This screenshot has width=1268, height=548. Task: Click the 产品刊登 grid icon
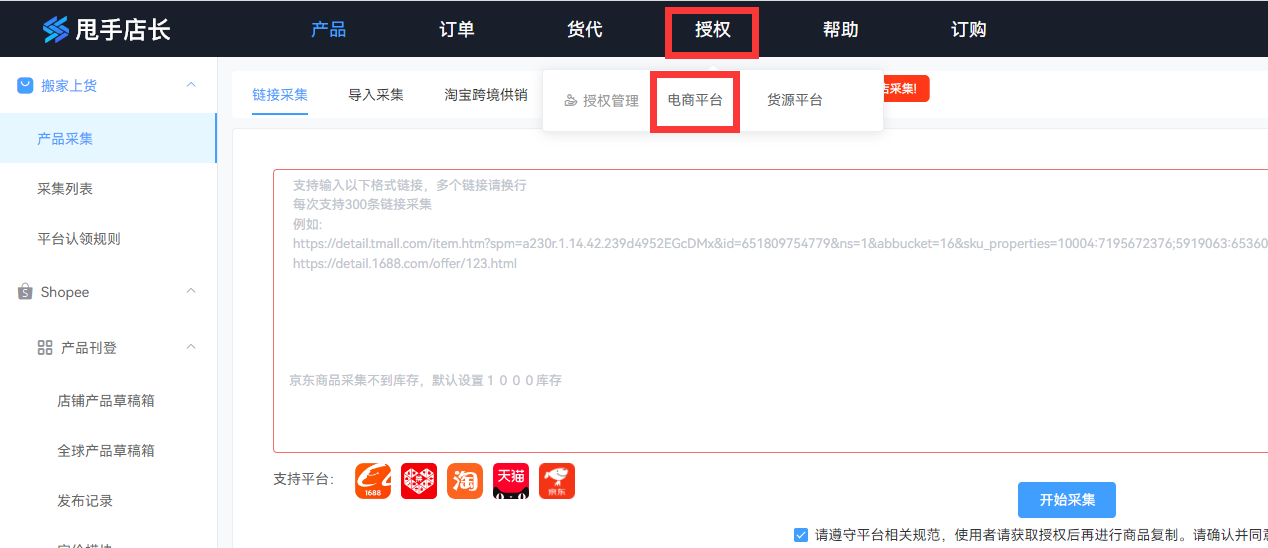(x=45, y=348)
